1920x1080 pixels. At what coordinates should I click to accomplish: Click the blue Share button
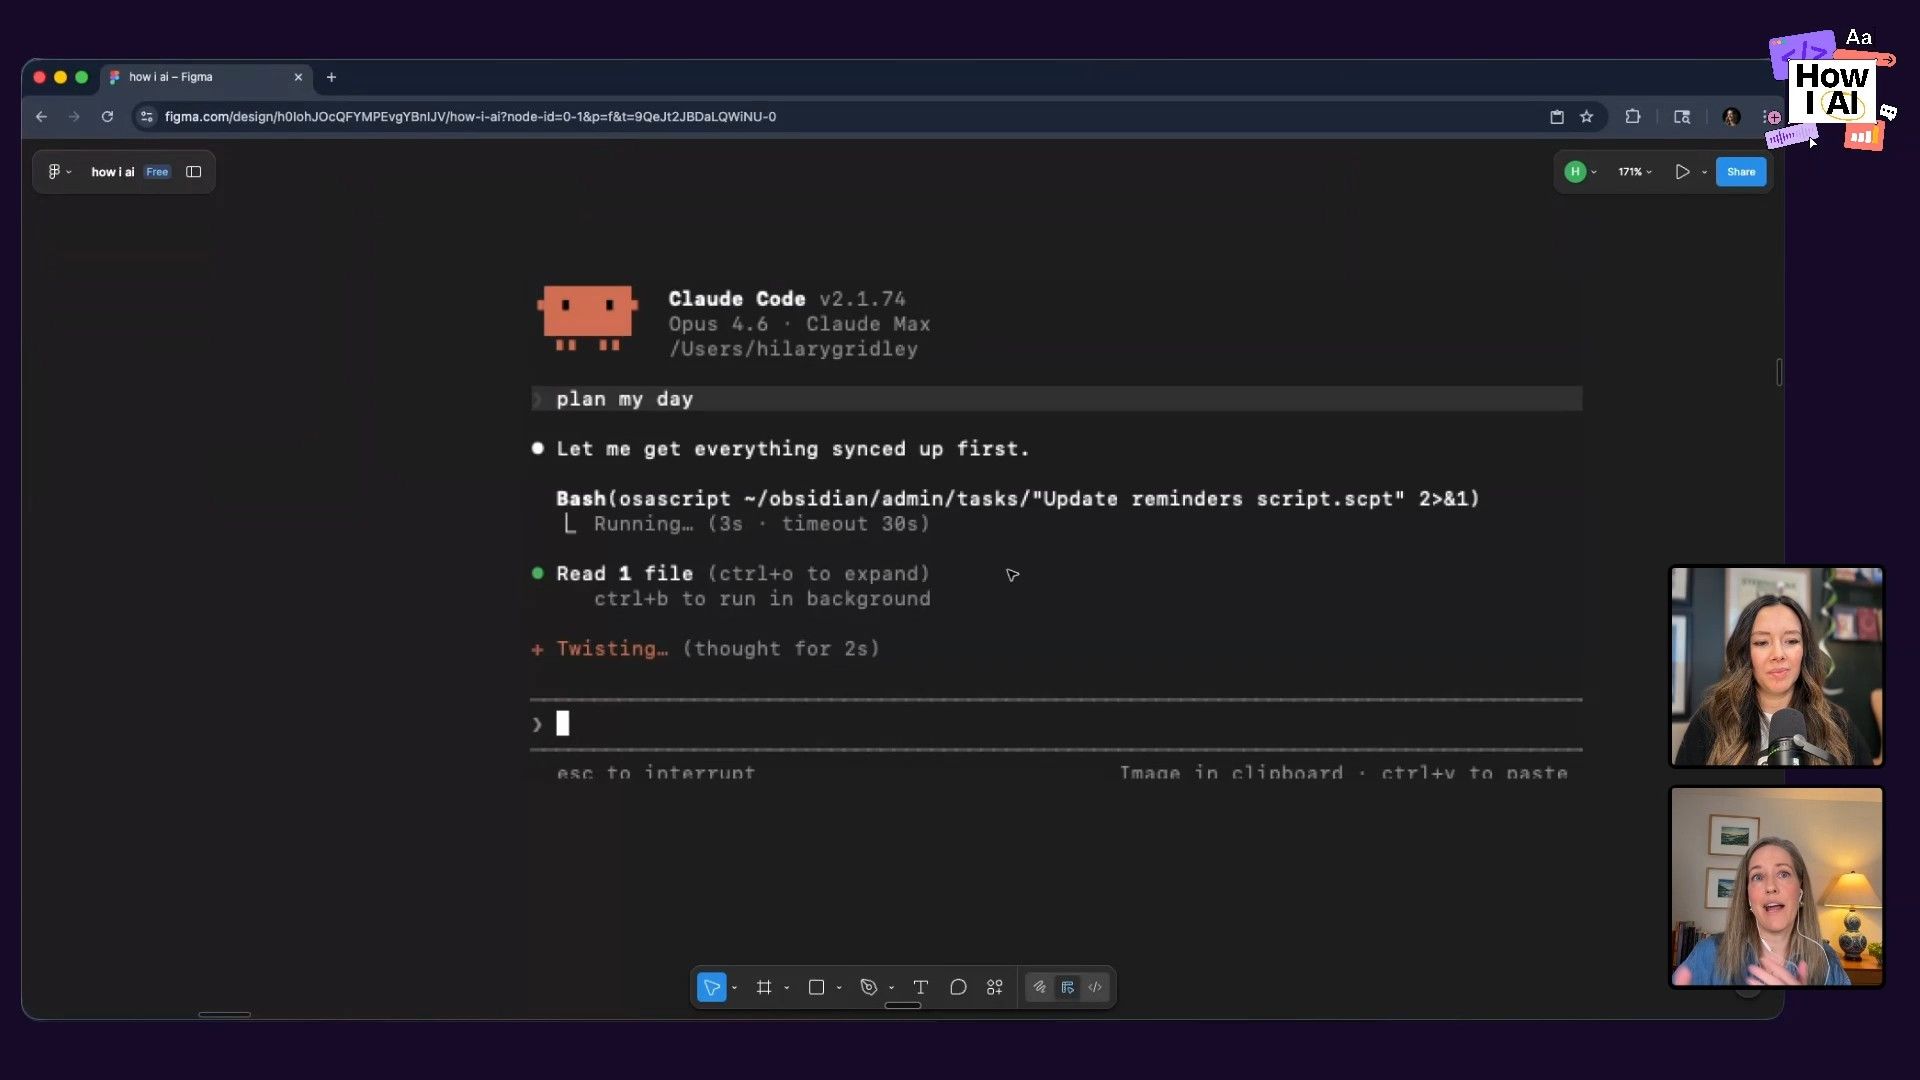(x=1741, y=172)
